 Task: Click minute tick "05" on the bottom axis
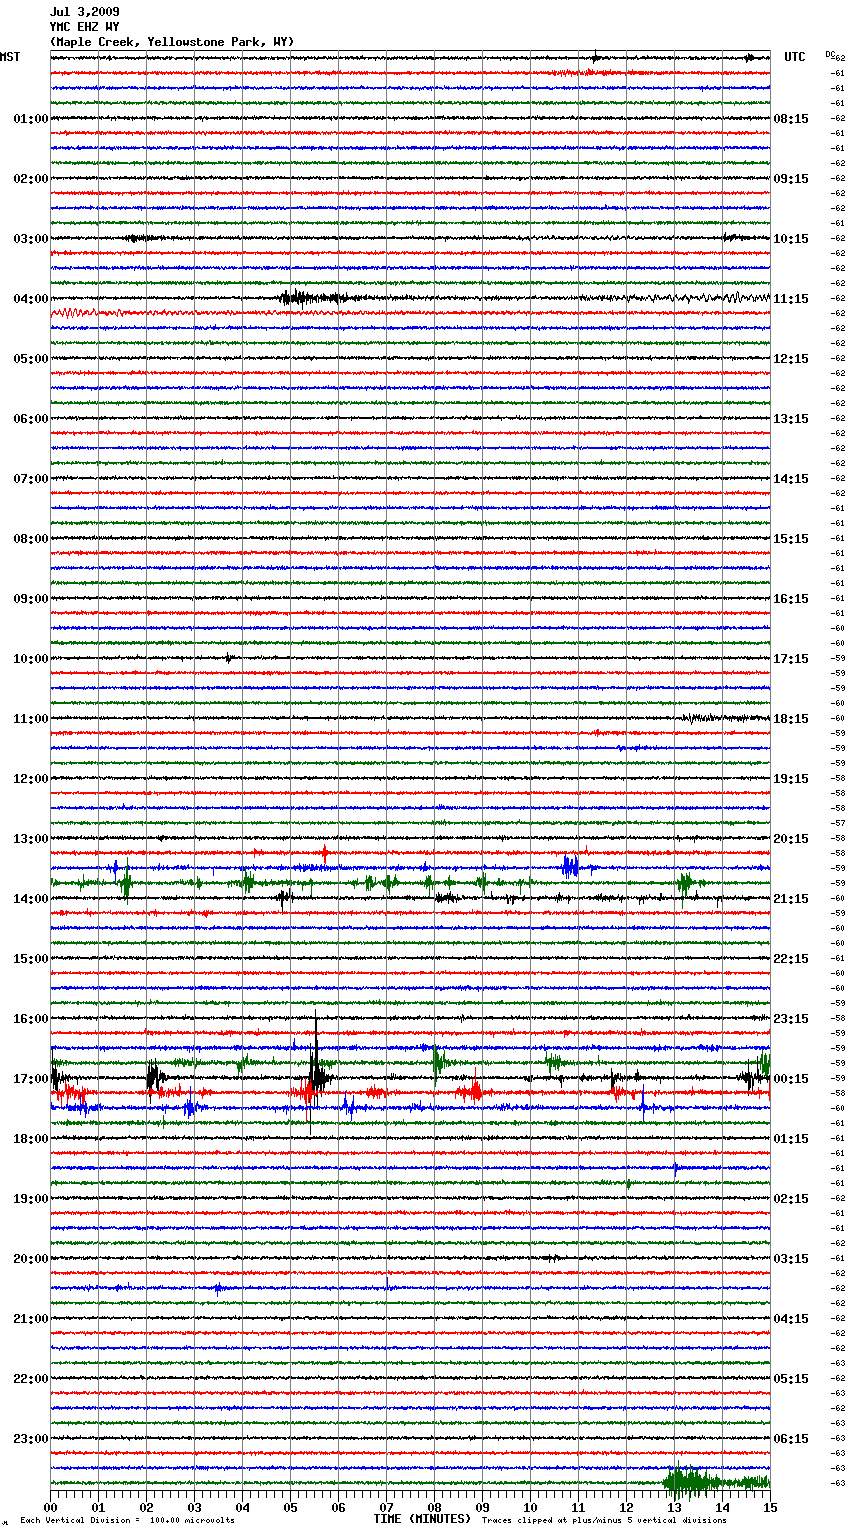[x=290, y=1507]
